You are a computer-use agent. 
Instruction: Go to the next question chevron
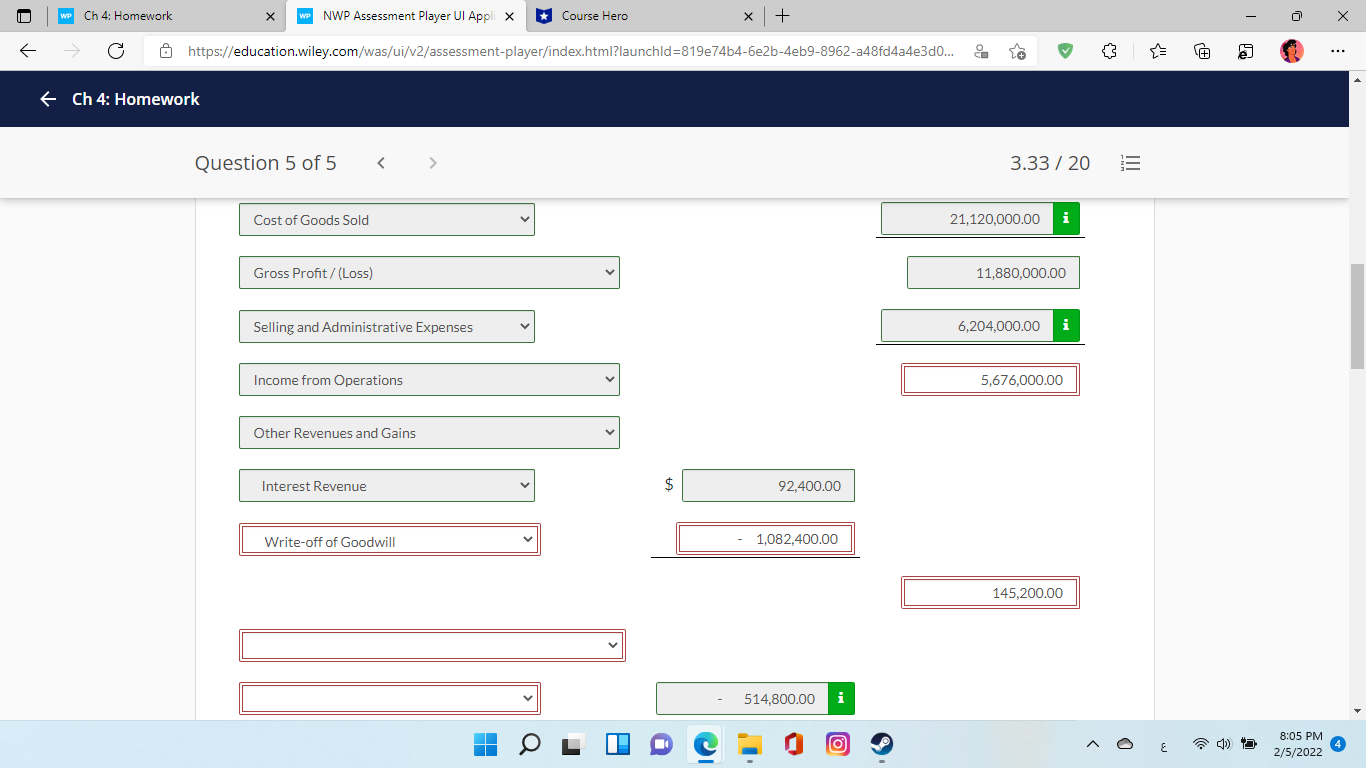[x=432, y=163]
